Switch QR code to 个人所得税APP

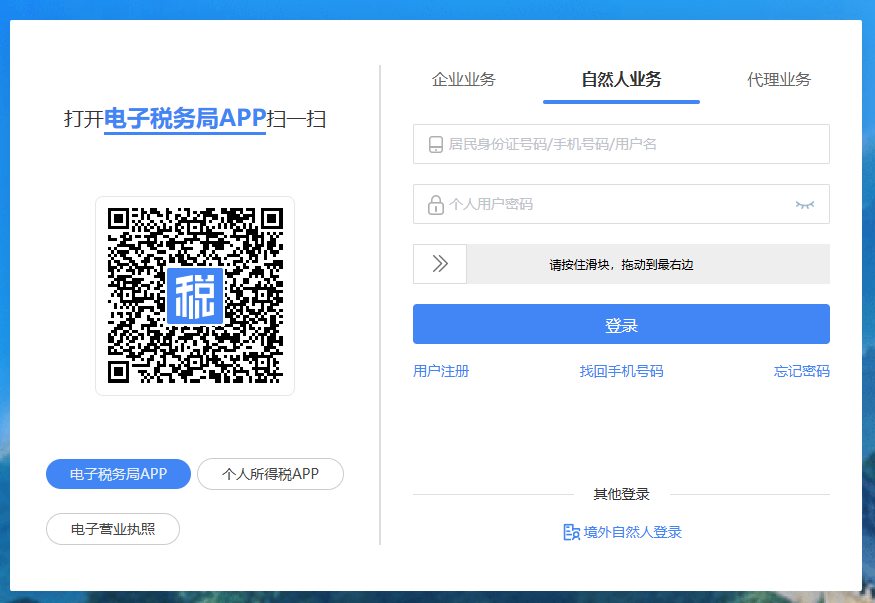click(x=270, y=474)
